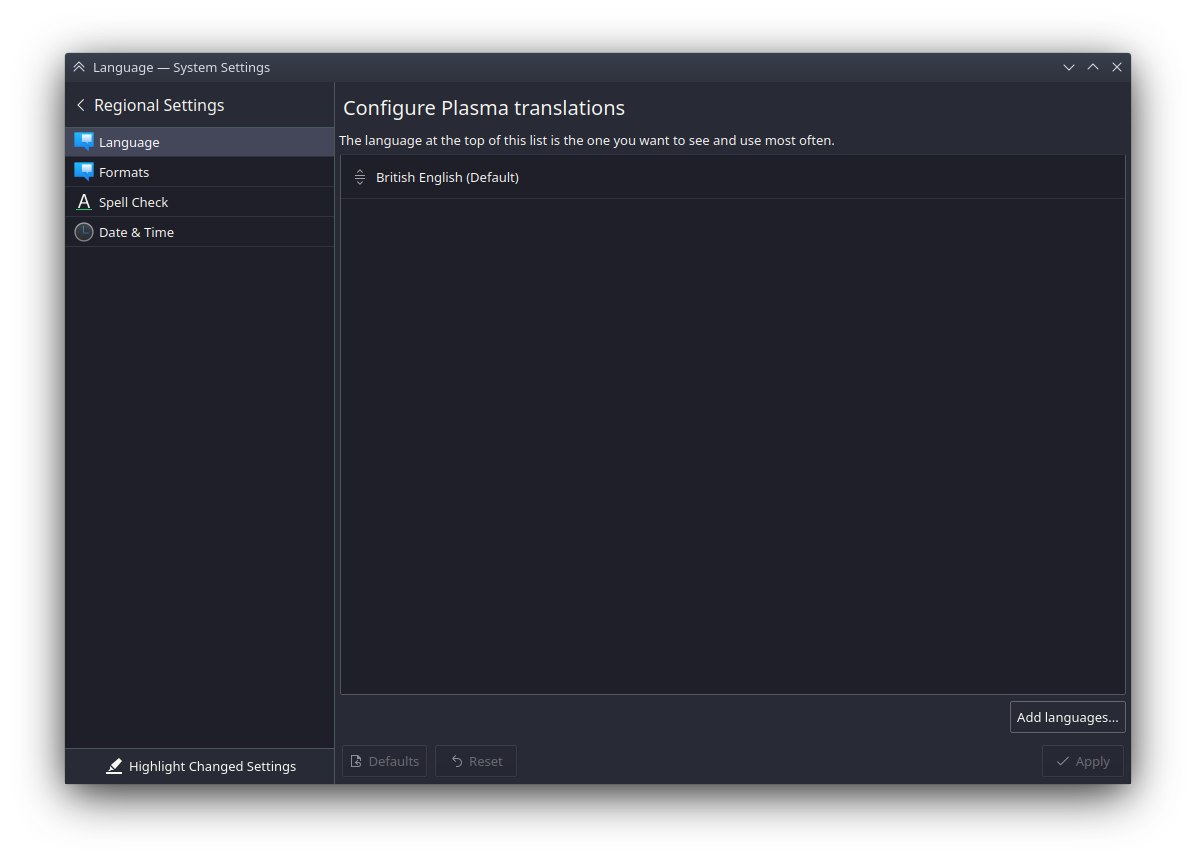Click the Configure Plasma translations heading
The width and height of the screenshot is (1196, 861).
pyautogui.click(x=484, y=108)
